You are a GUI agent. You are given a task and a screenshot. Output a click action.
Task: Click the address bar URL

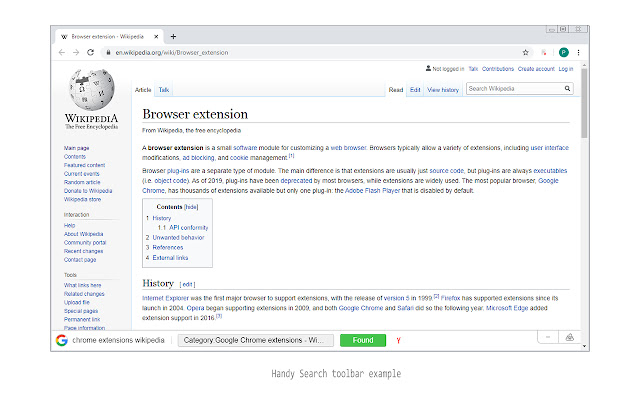coord(172,52)
